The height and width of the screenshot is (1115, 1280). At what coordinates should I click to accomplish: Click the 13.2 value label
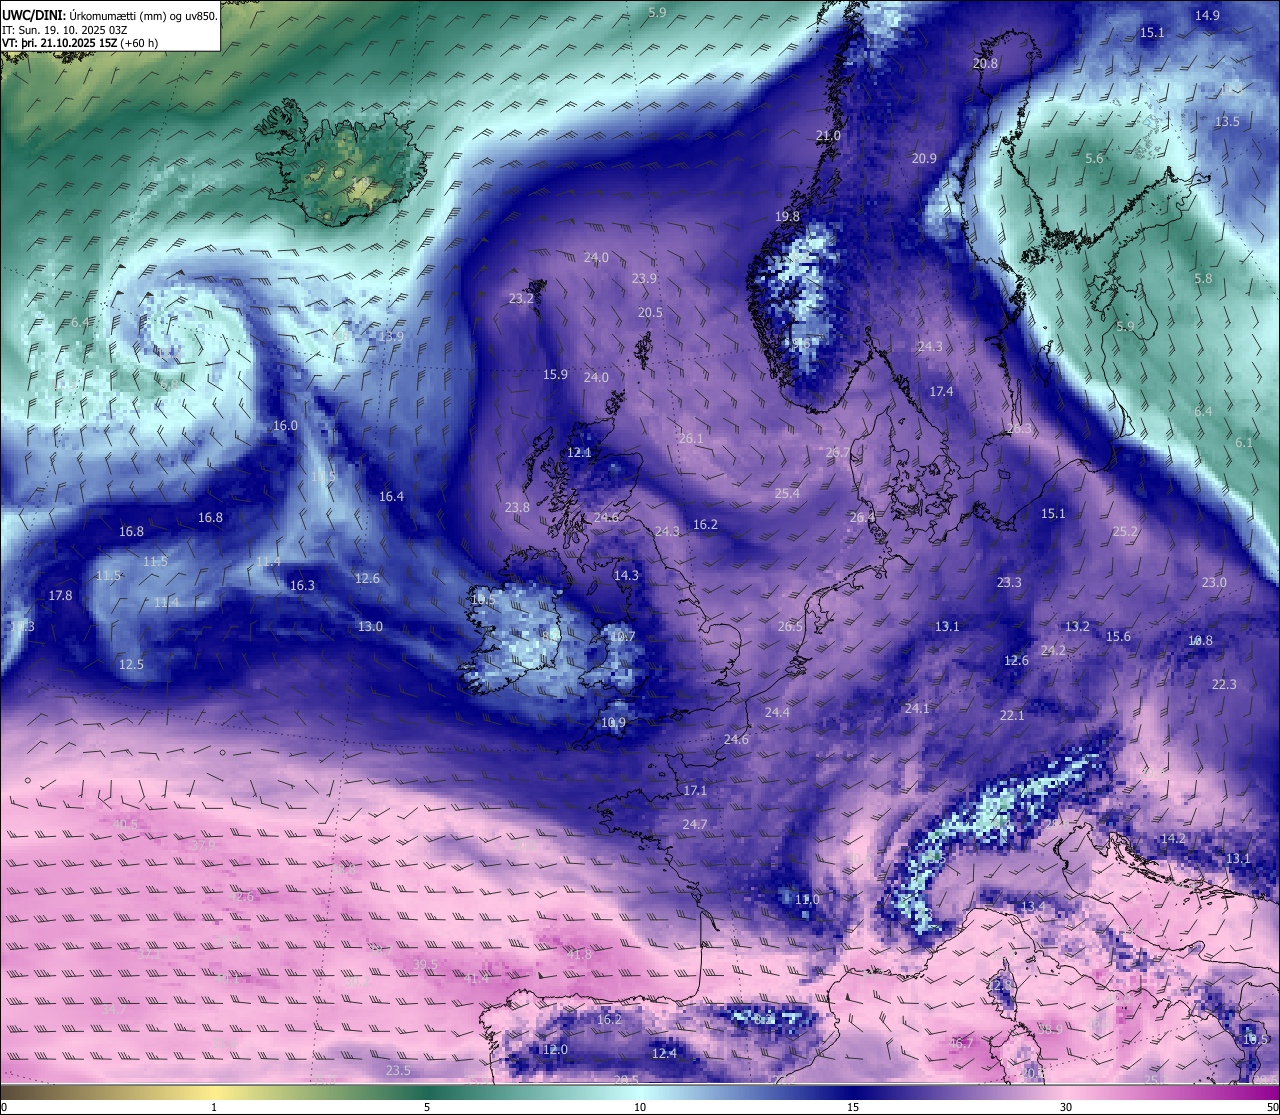tap(1077, 626)
